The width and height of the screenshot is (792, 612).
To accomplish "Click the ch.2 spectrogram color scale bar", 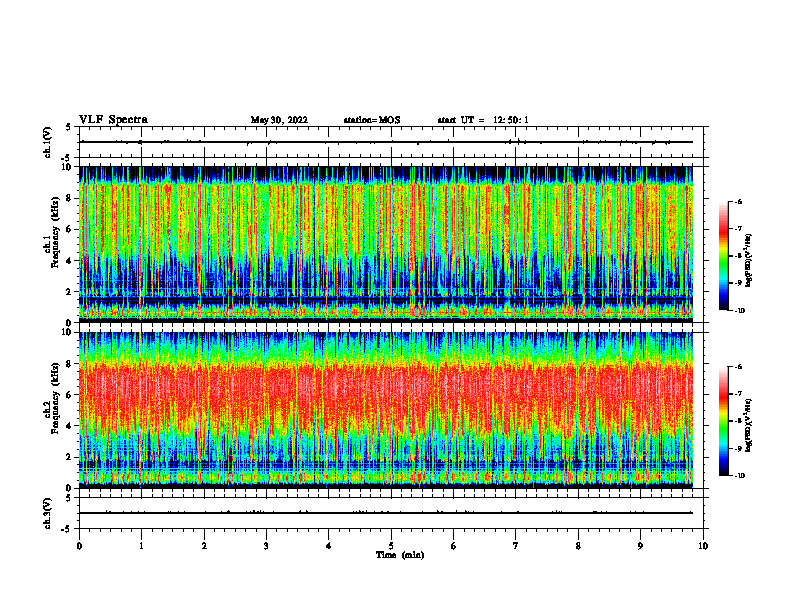I will (x=723, y=421).
